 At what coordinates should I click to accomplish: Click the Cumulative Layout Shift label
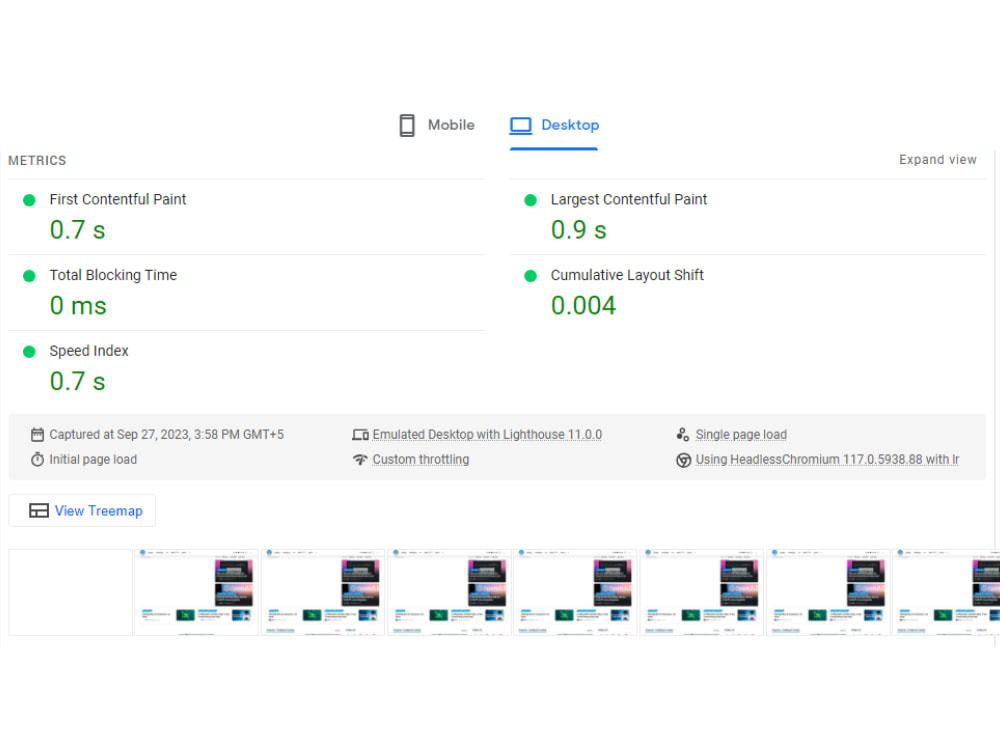point(627,275)
